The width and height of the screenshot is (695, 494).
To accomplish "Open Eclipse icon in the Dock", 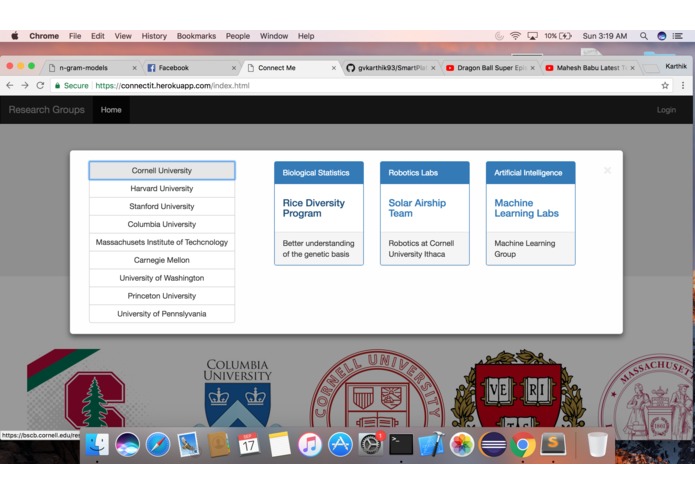I will click(492, 444).
